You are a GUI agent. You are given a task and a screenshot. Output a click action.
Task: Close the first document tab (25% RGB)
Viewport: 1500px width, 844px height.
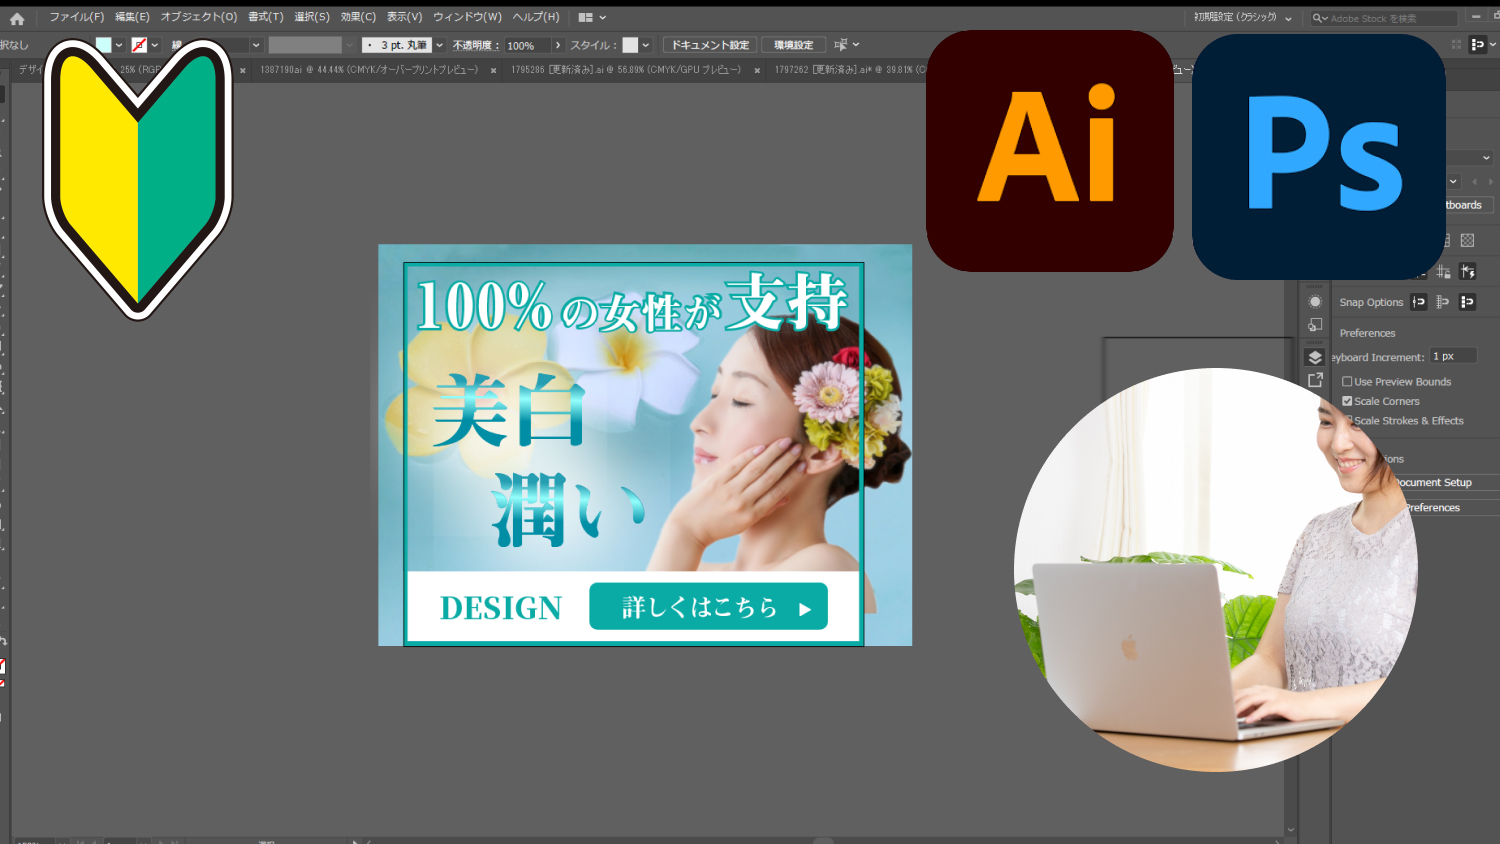[242, 70]
